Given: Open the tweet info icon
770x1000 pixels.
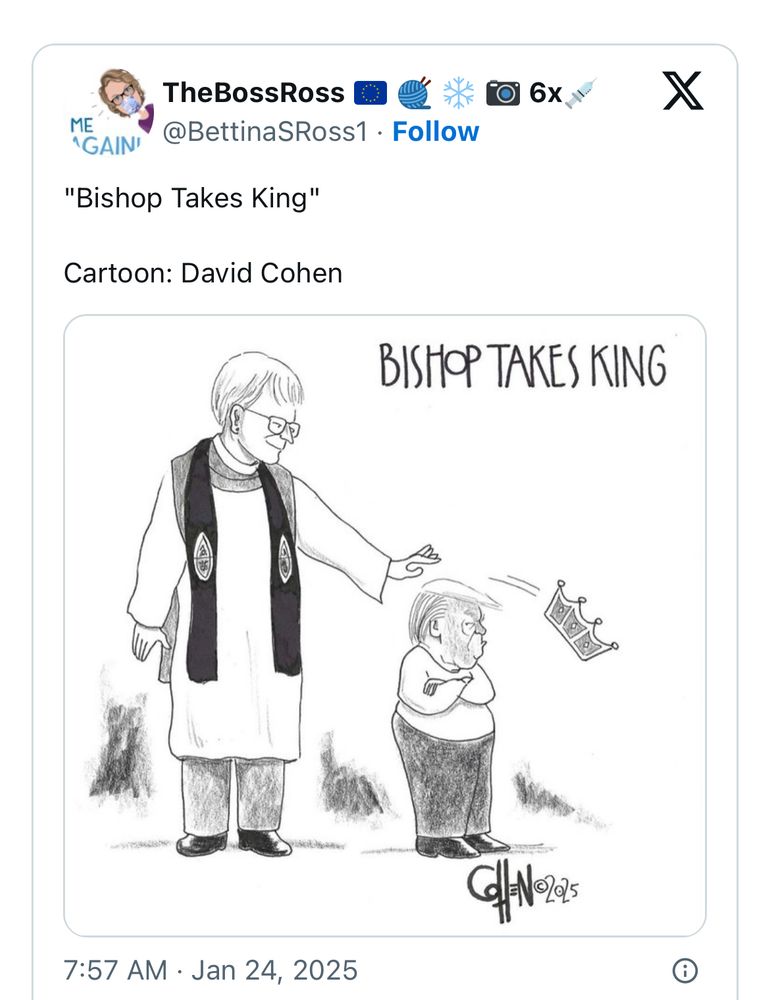Looking at the screenshot, I should 685,971.
